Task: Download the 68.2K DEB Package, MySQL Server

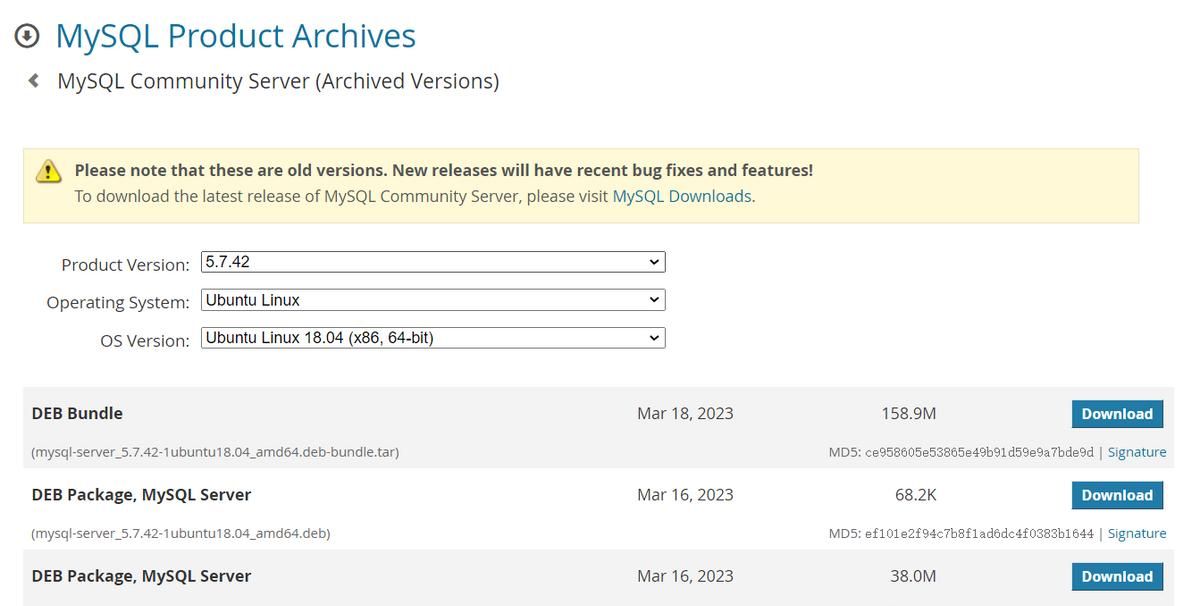Action: pyautogui.click(x=1117, y=495)
